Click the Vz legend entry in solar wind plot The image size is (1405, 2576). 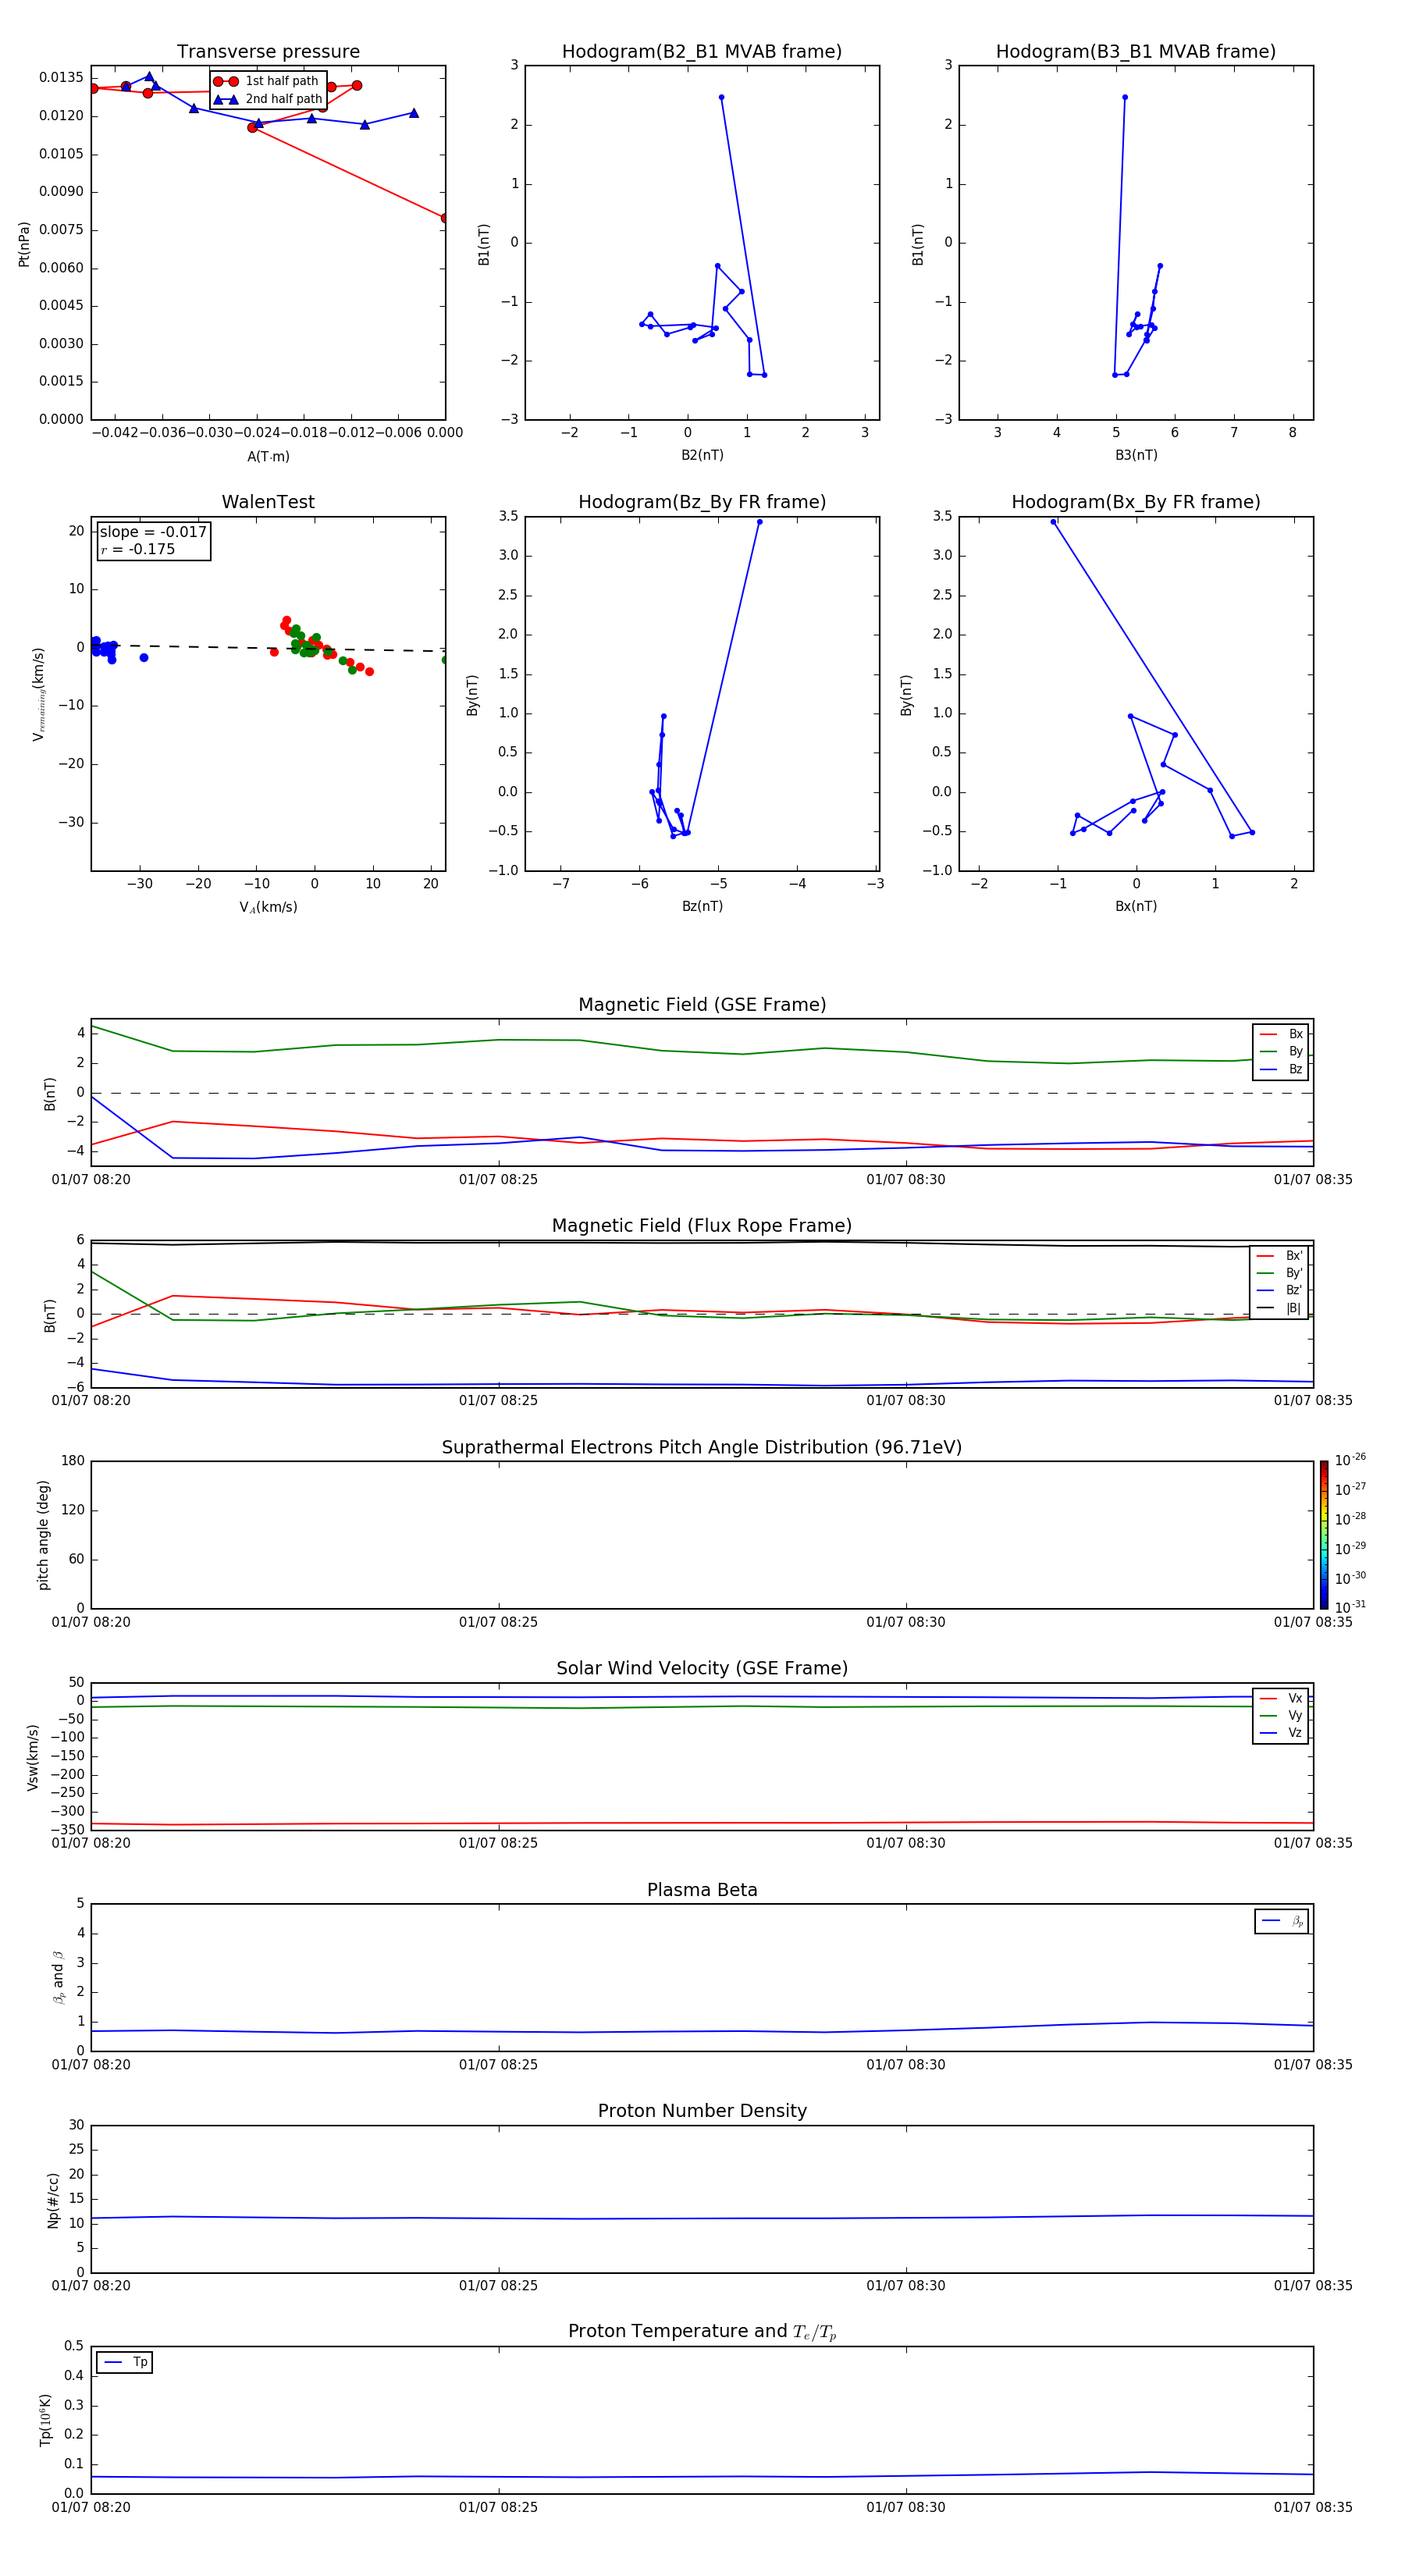coord(1281,1733)
